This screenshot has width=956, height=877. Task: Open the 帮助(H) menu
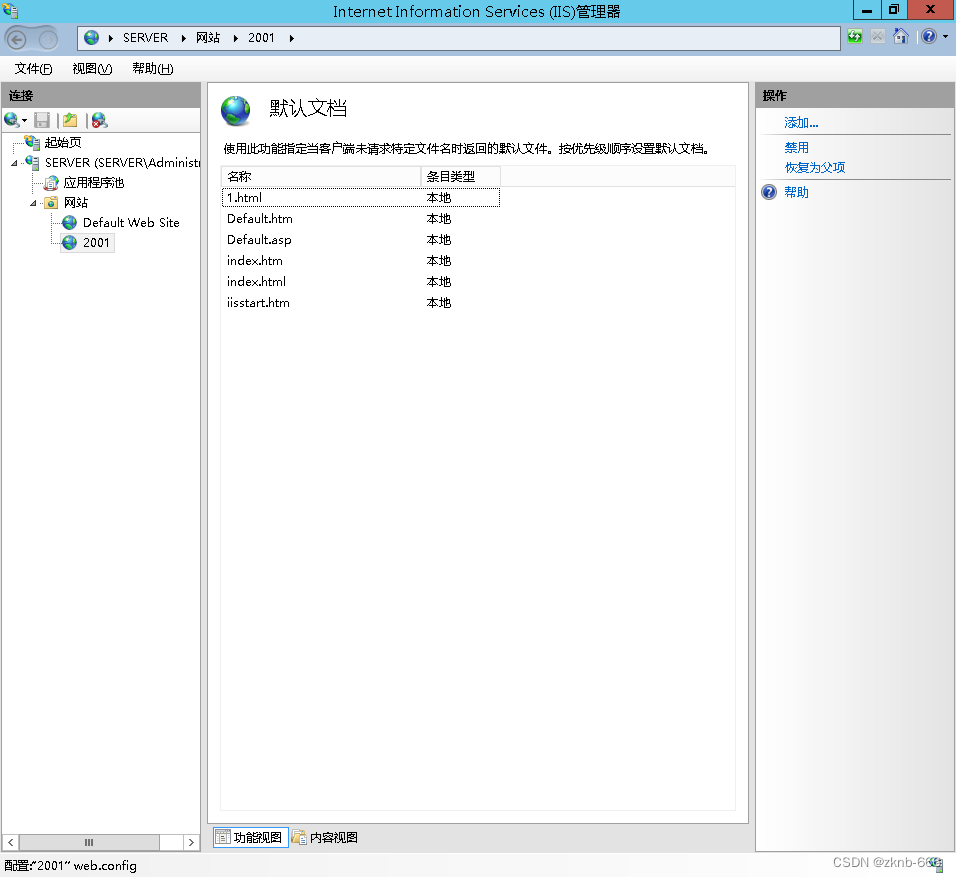(153, 69)
